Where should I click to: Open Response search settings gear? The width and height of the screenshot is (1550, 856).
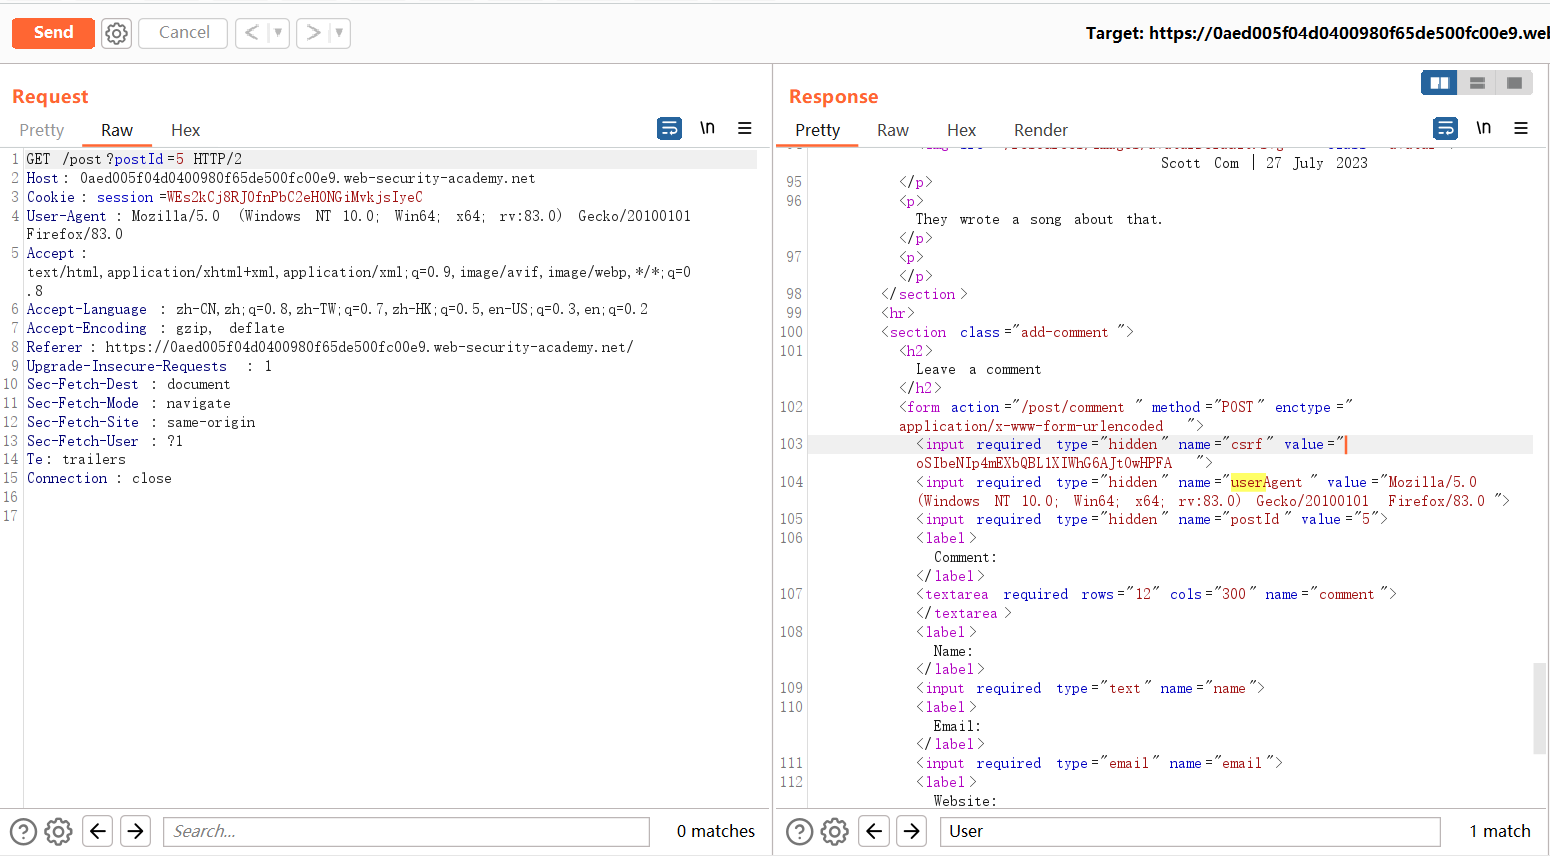tap(835, 831)
